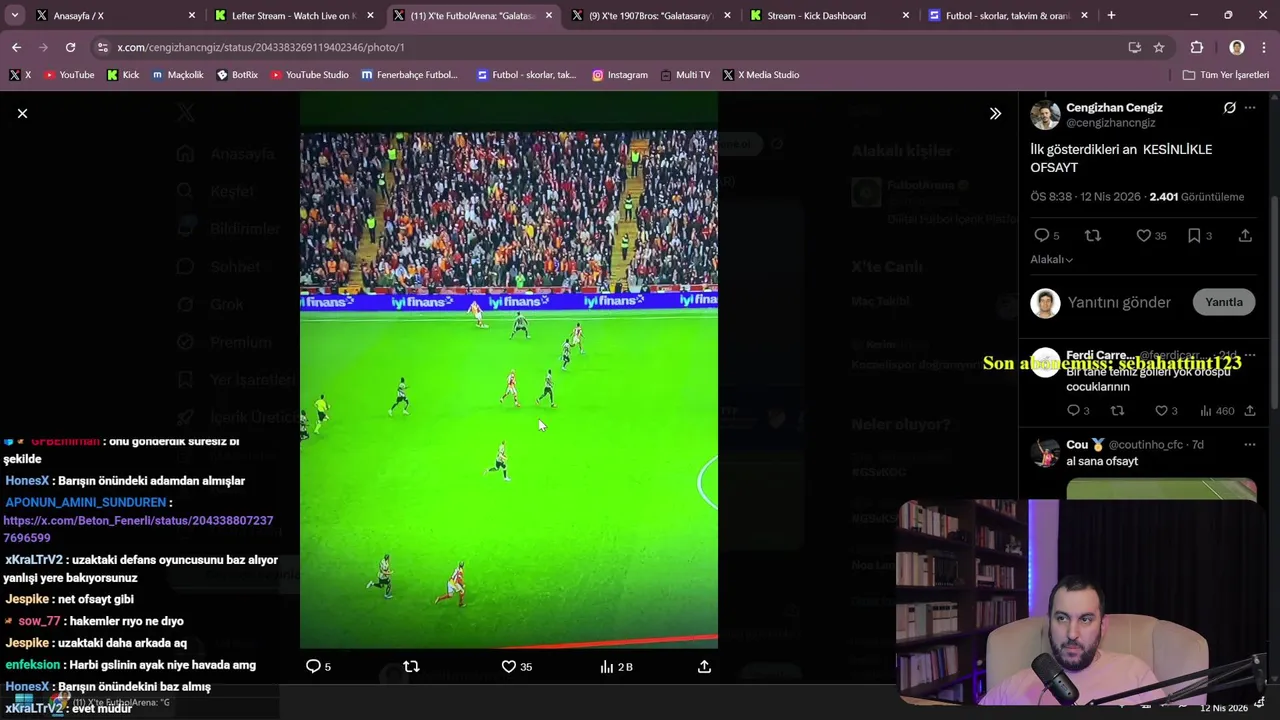Viewport: 1280px width, 720px height.
Task: Open more options for Cengizhan Cengiz's tweet
Action: [1250, 108]
